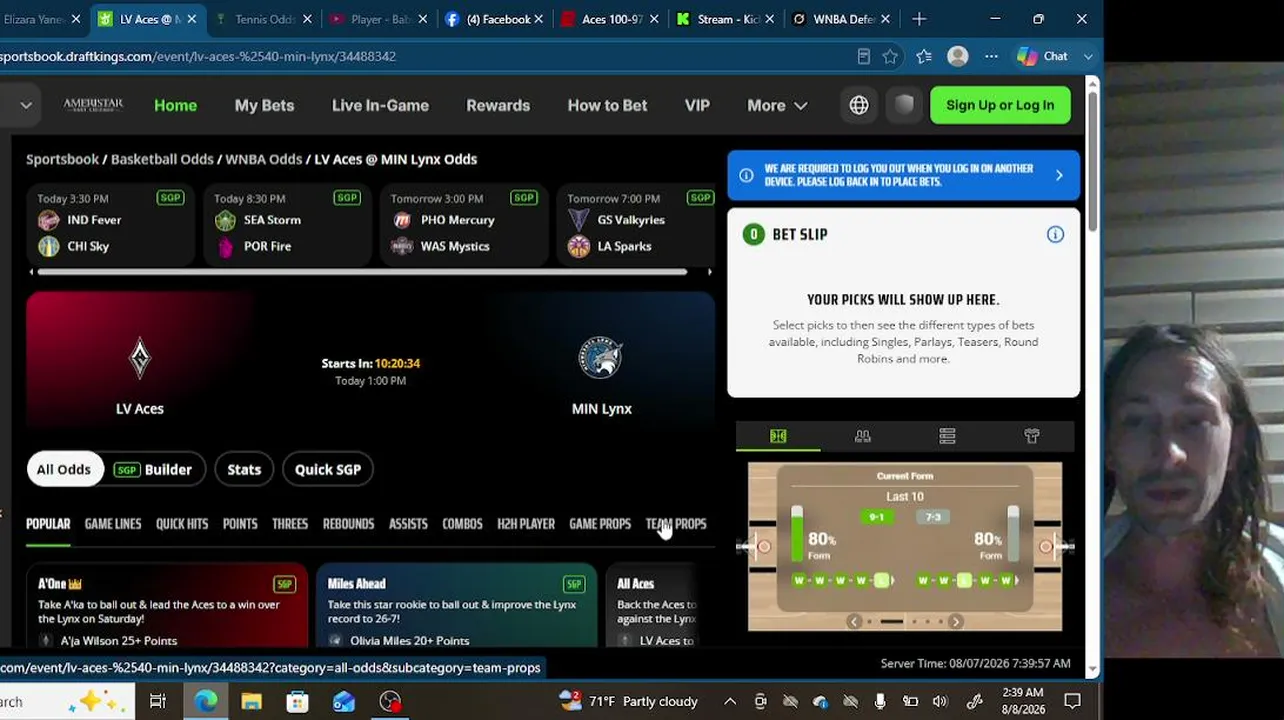Image resolution: width=1284 pixels, height=720 pixels.
Task: Open the Game Props tab
Action: point(600,524)
